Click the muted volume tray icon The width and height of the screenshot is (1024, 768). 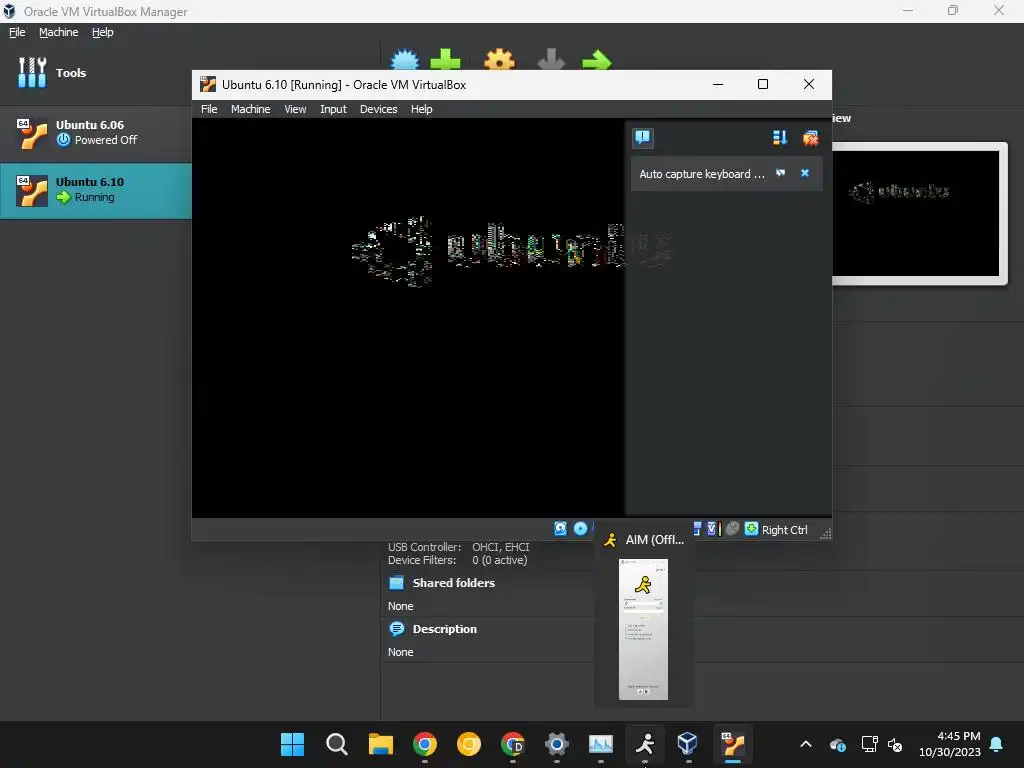pyautogui.click(x=895, y=744)
